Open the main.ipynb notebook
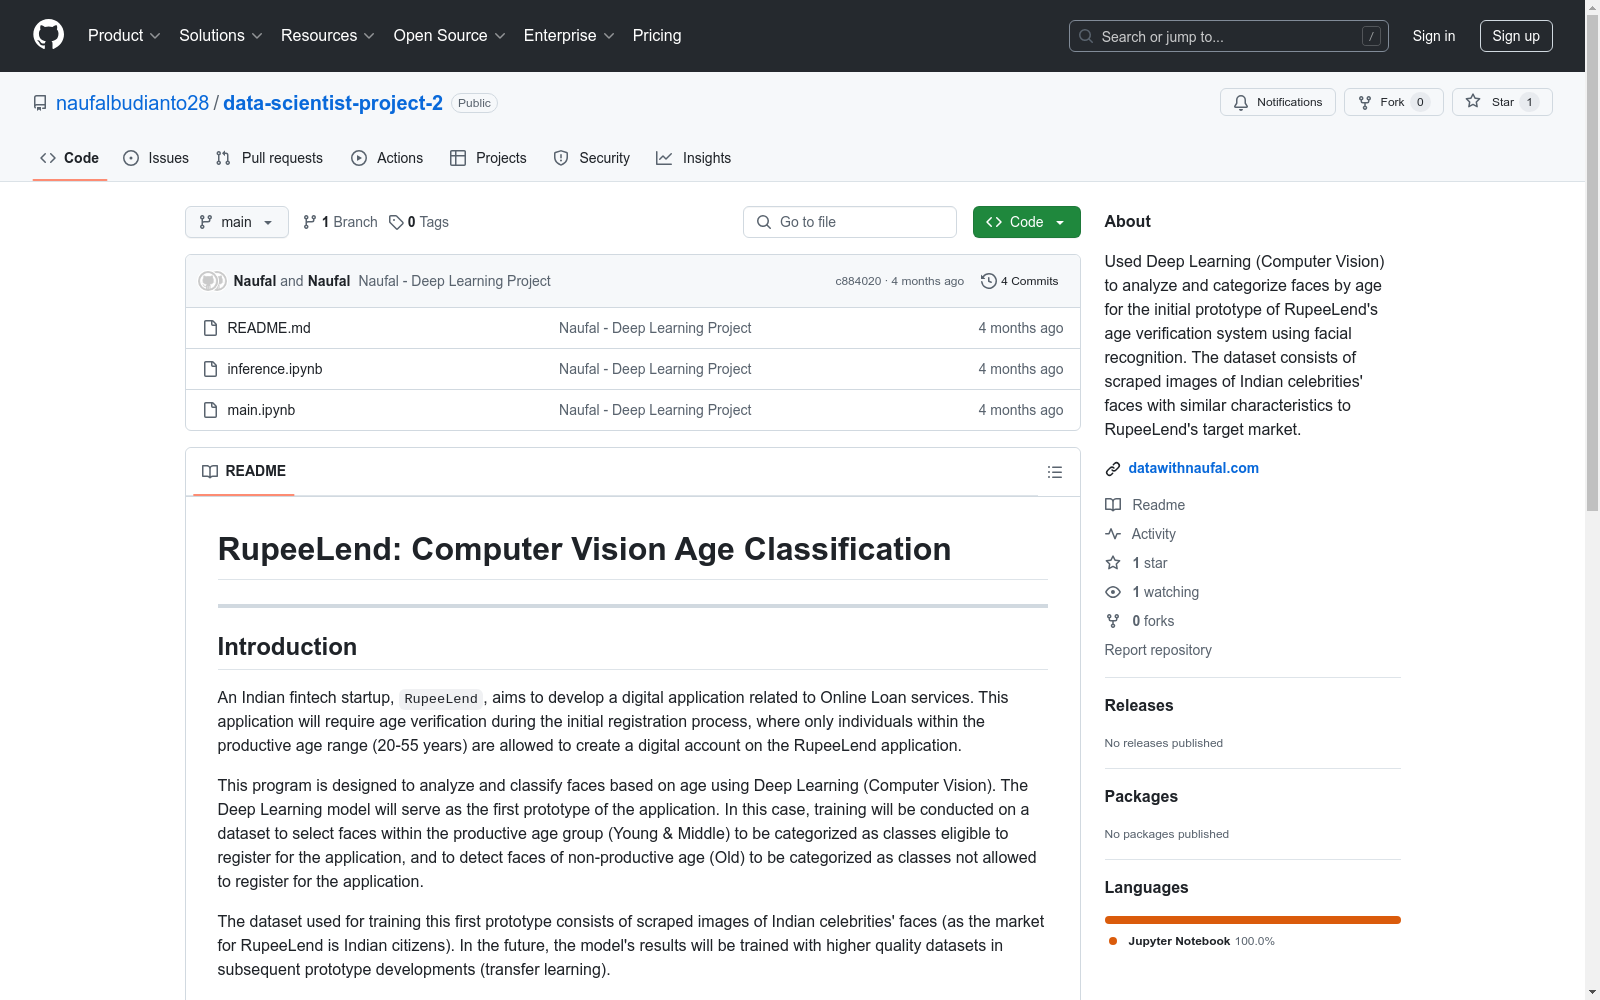The width and height of the screenshot is (1600, 1000). [261, 410]
